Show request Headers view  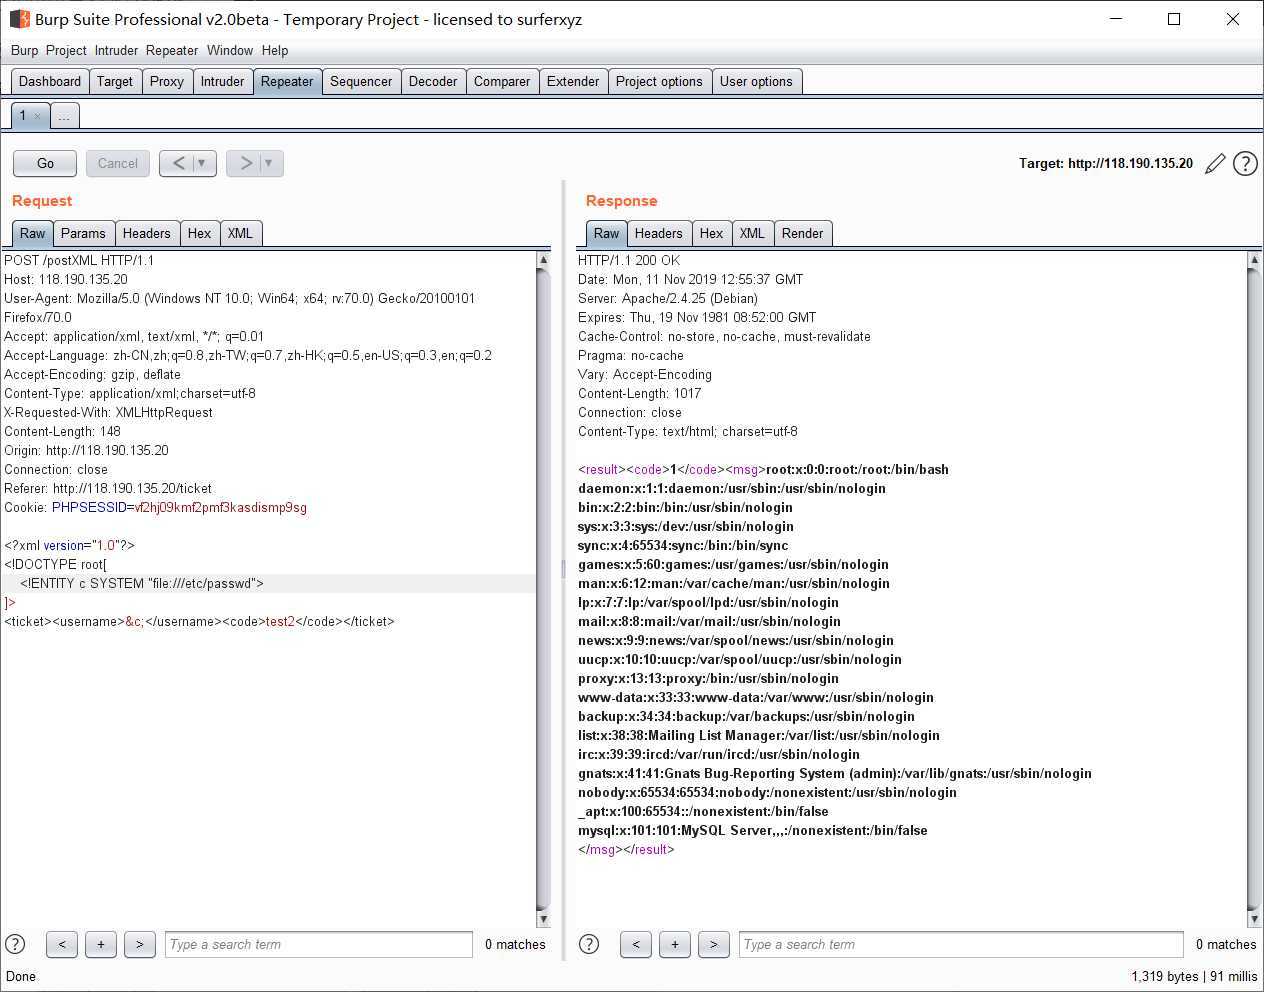coord(146,233)
